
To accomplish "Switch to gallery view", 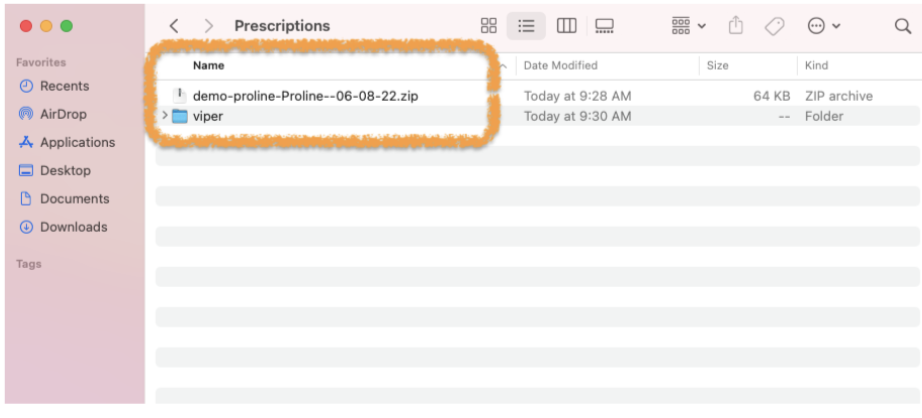I will point(604,26).
